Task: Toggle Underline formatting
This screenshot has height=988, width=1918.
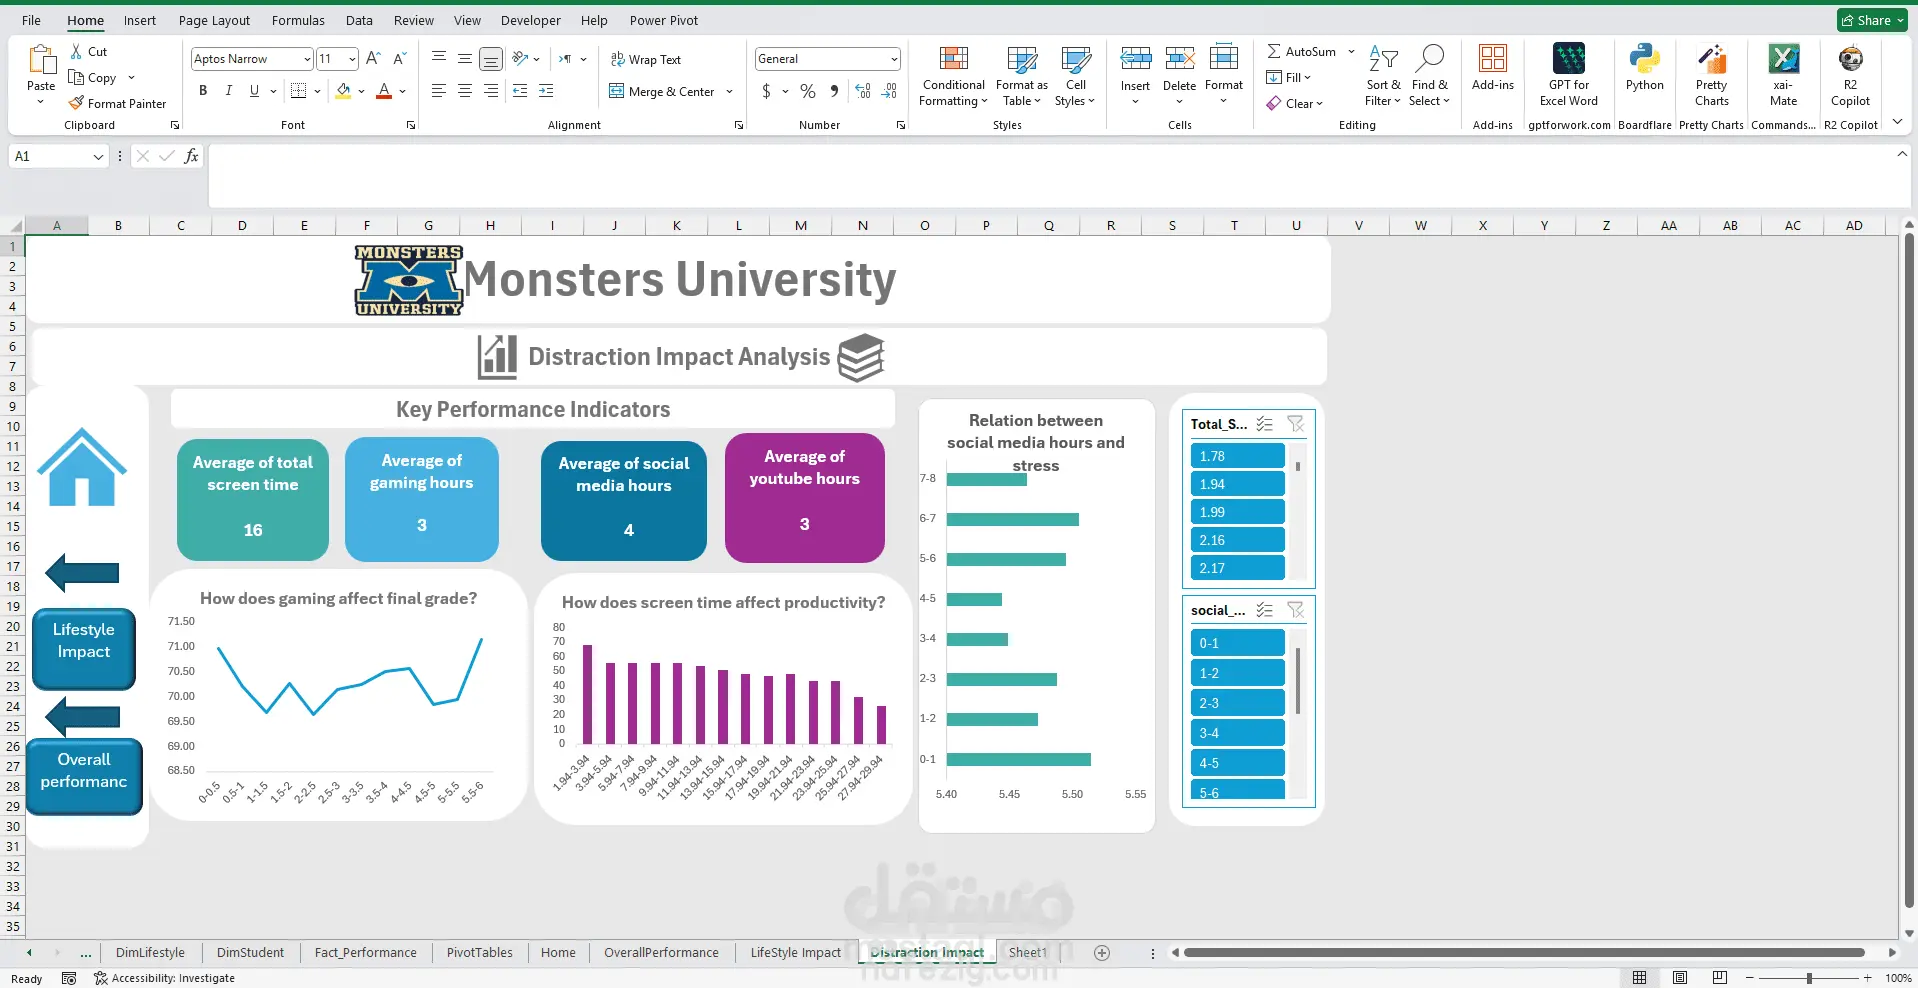Action: [254, 91]
